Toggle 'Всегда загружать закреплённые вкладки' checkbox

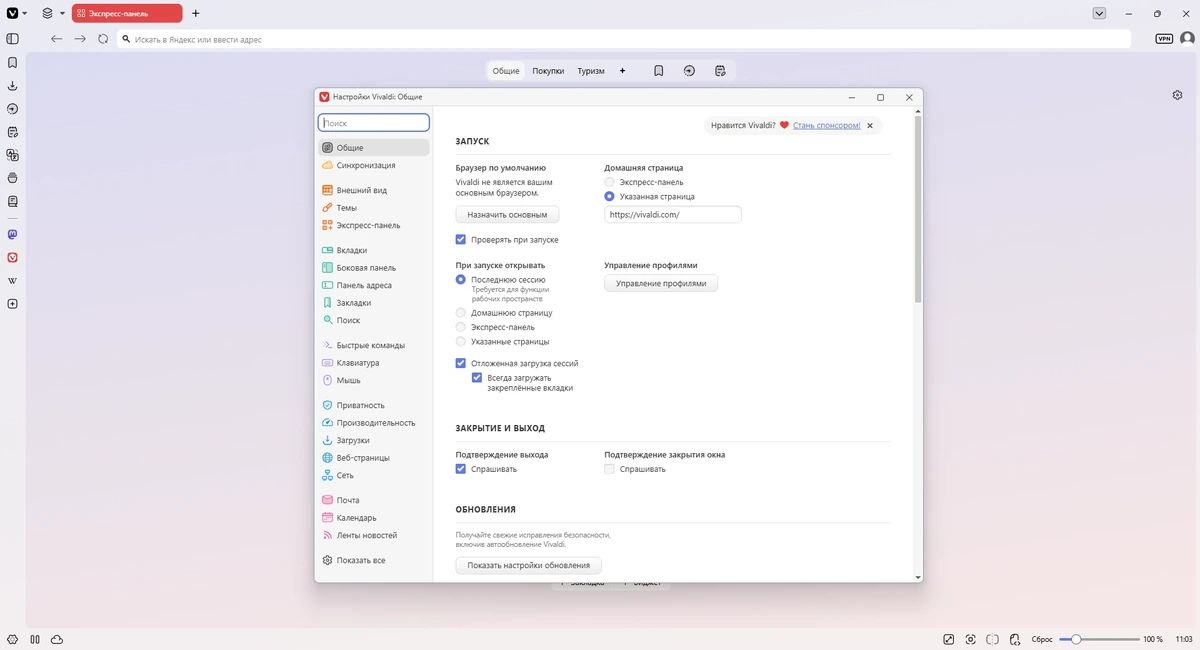pos(477,378)
